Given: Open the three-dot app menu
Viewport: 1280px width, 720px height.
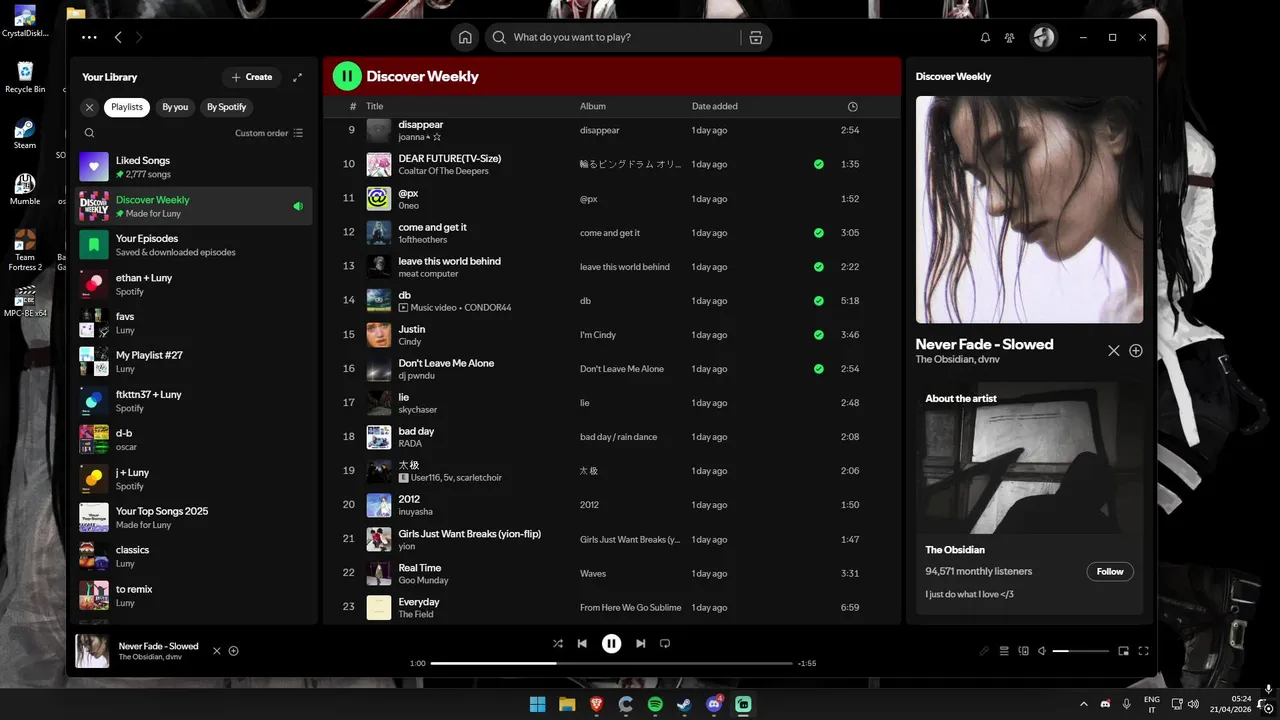Looking at the screenshot, I should [x=89, y=37].
